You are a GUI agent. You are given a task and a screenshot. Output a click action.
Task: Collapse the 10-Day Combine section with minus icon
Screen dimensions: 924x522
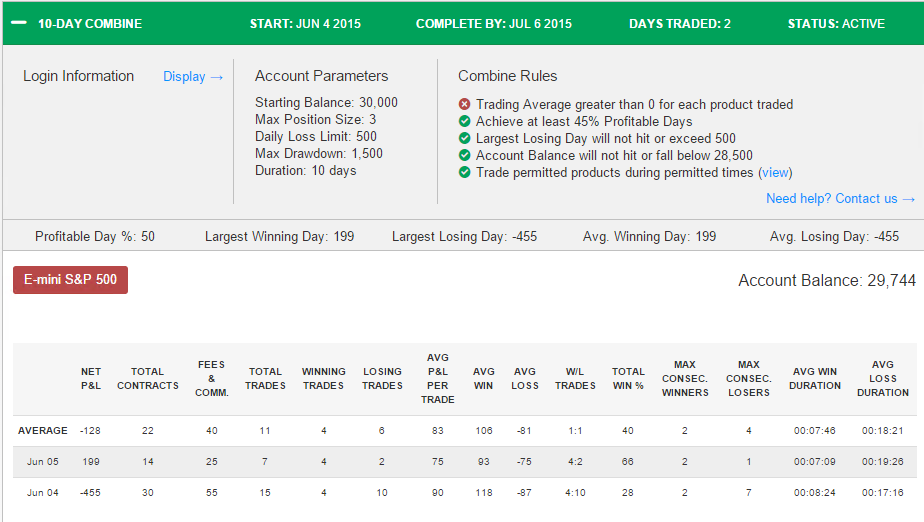pyautogui.click(x=19, y=23)
